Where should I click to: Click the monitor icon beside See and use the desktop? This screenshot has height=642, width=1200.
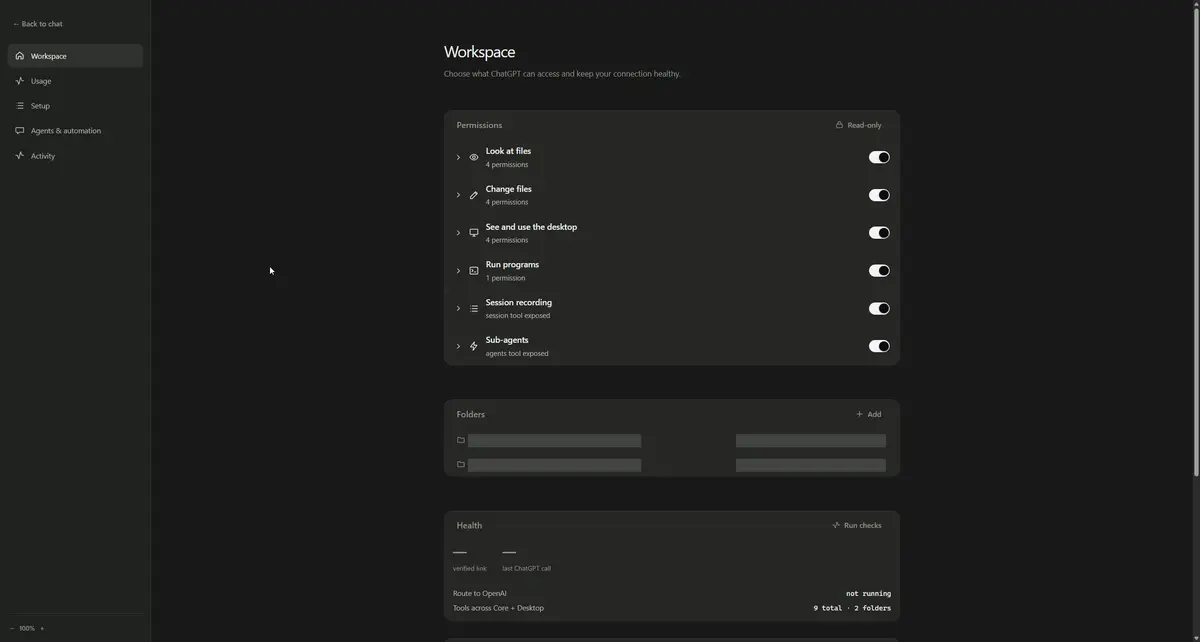[x=474, y=233]
